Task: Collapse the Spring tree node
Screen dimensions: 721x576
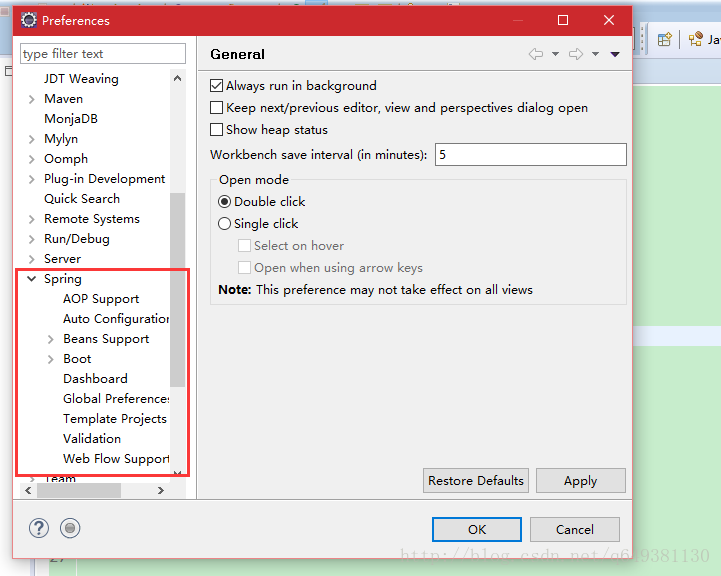Action: (31, 279)
